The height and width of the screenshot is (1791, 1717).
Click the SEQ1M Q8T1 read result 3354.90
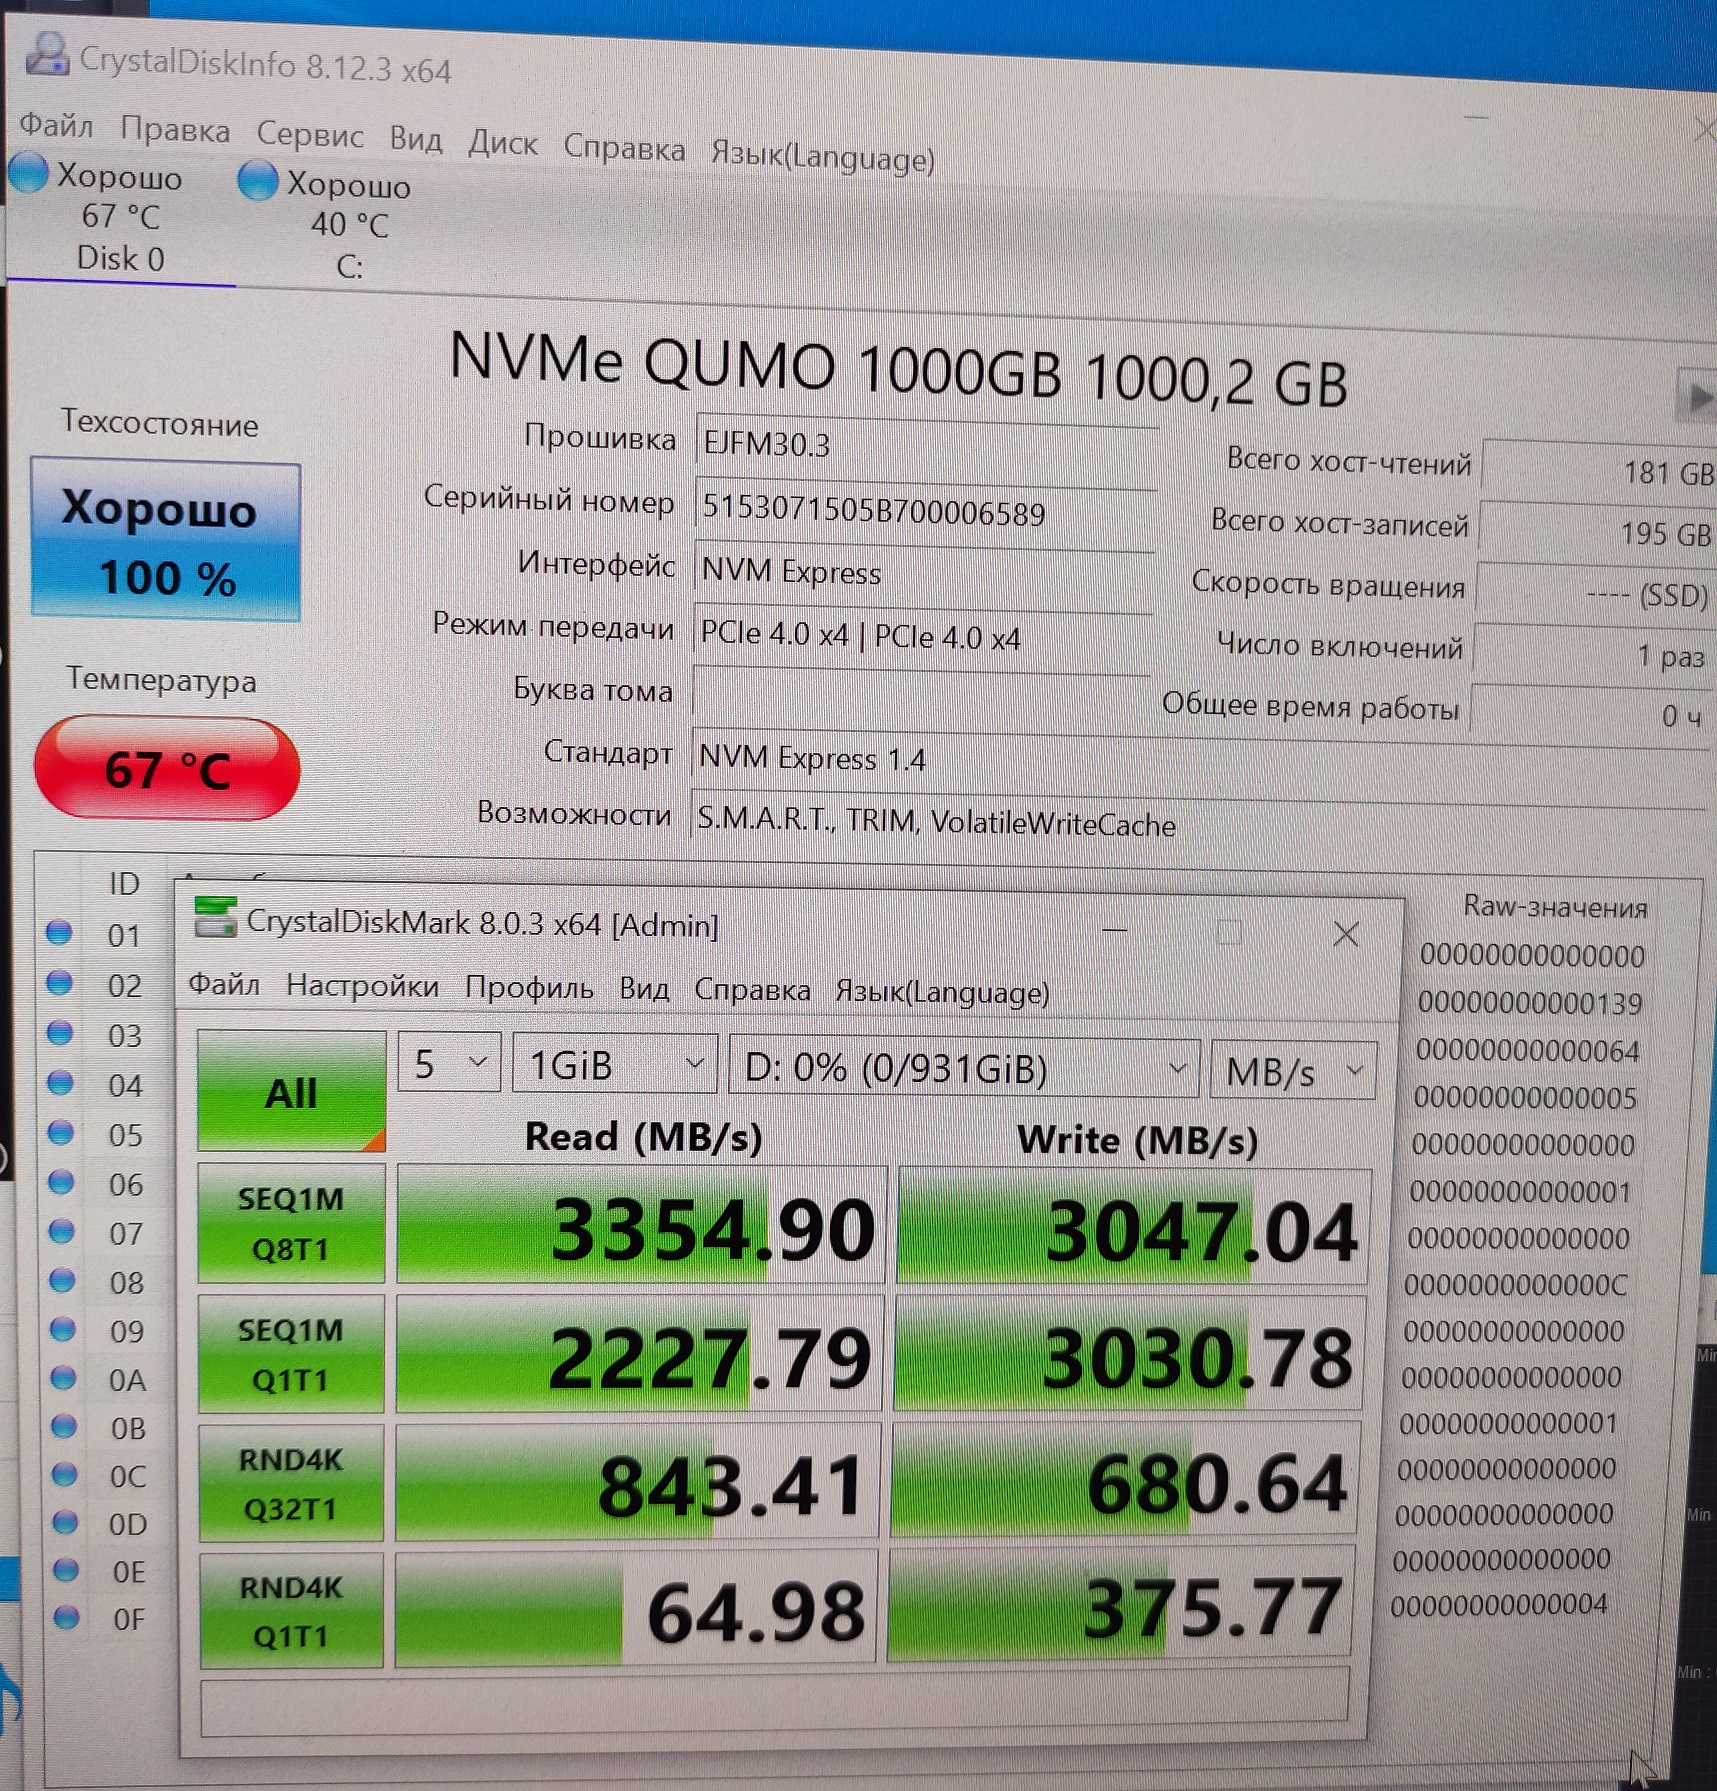(x=641, y=1225)
